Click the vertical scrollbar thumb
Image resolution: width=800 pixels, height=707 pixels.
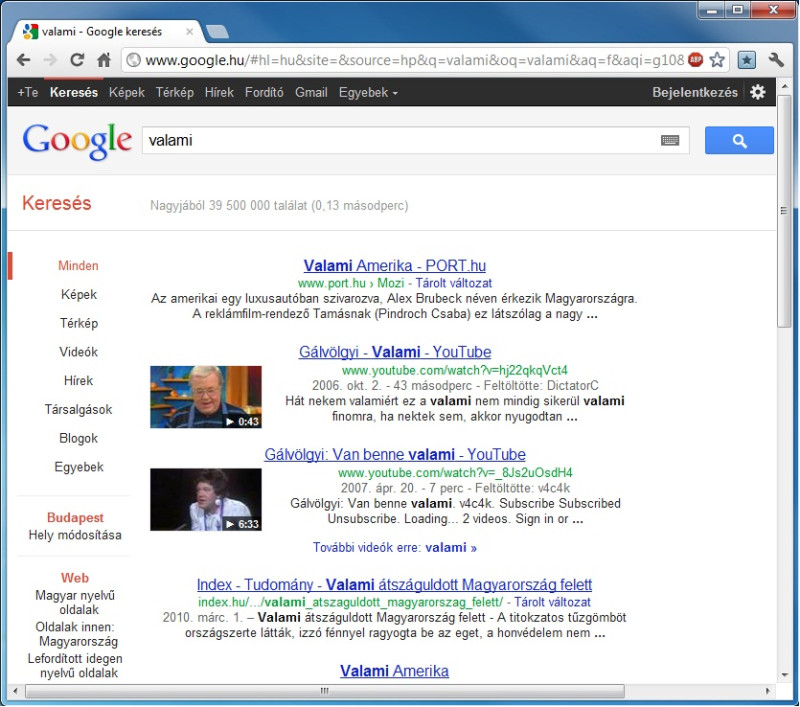(784, 211)
